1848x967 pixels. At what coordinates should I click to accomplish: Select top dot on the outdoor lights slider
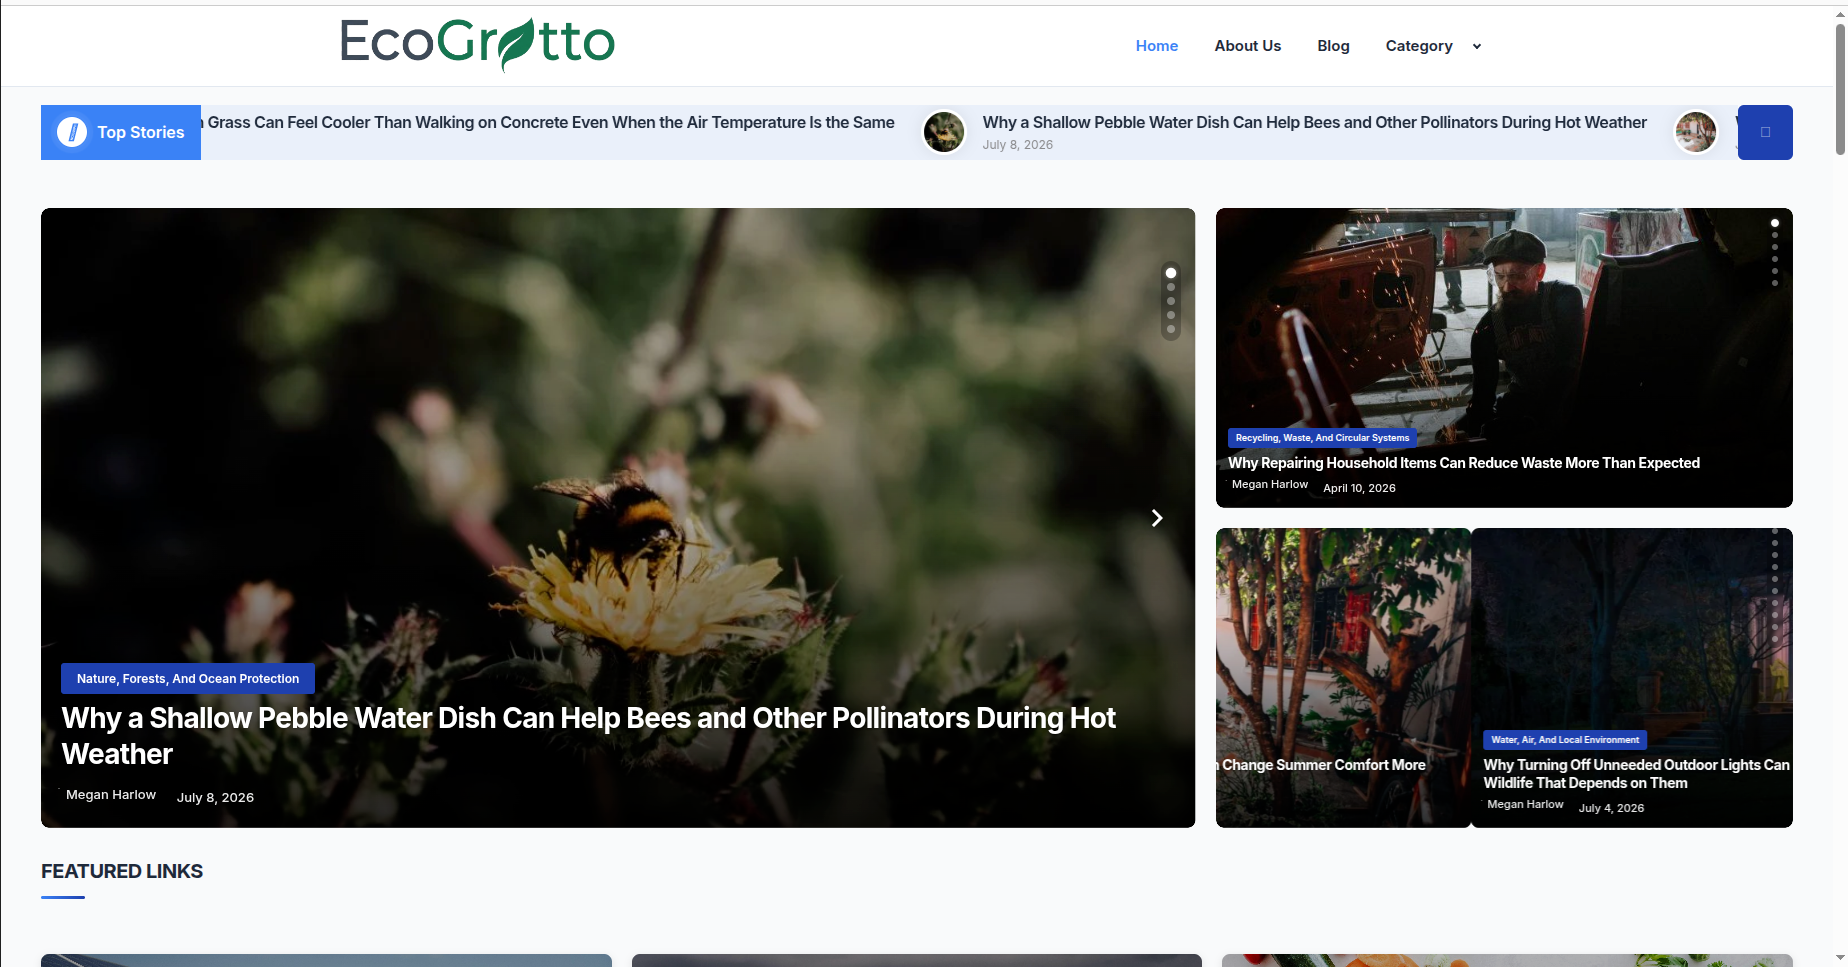1775,531
